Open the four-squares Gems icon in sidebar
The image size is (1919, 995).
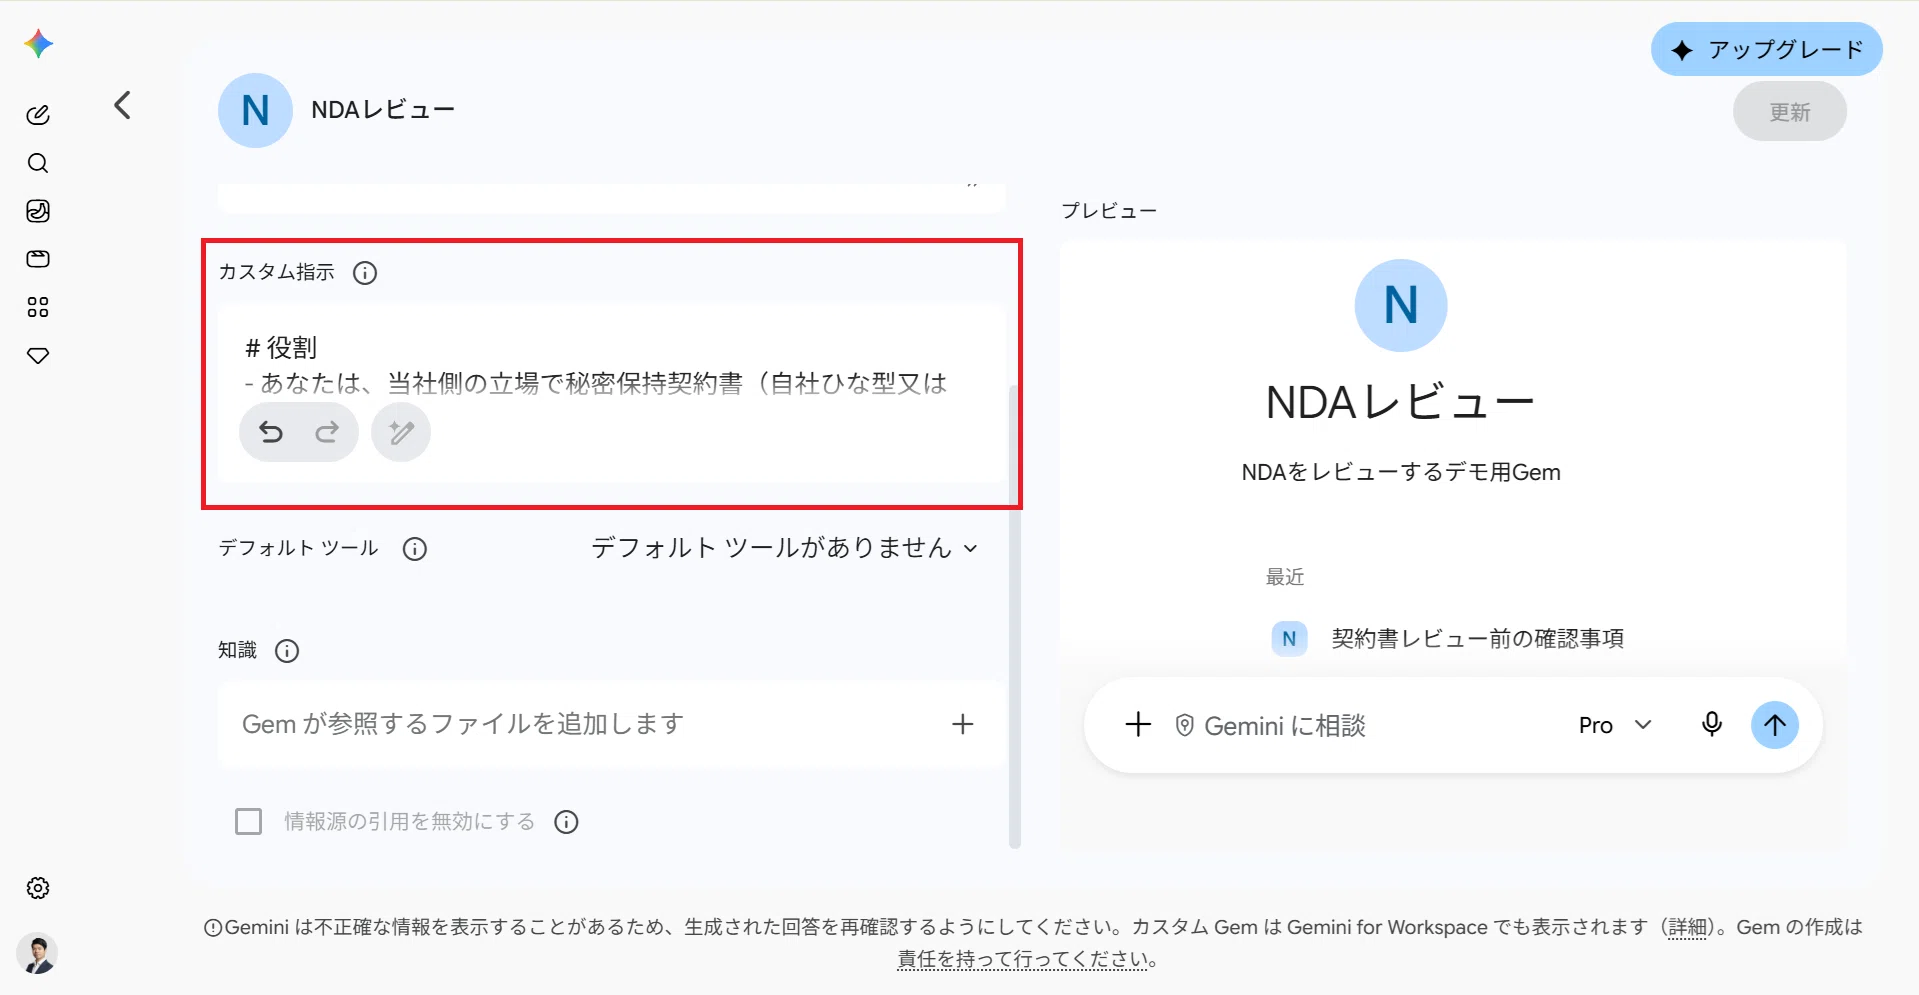38,307
